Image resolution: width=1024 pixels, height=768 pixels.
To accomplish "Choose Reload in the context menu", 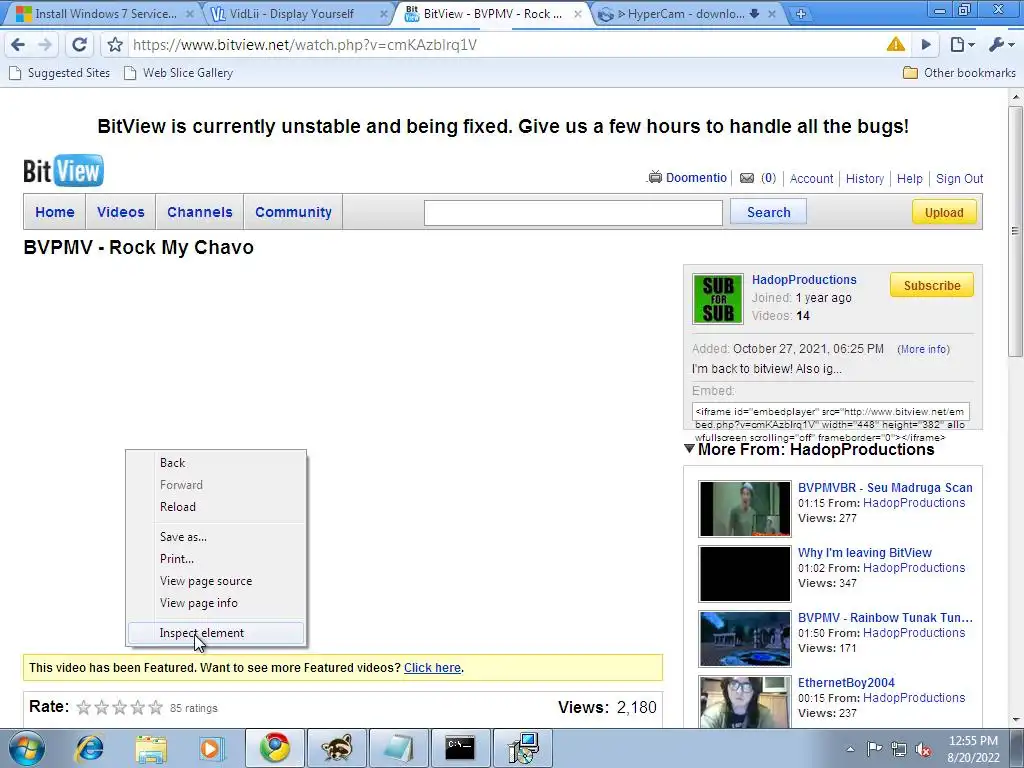I will tap(216, 507).
